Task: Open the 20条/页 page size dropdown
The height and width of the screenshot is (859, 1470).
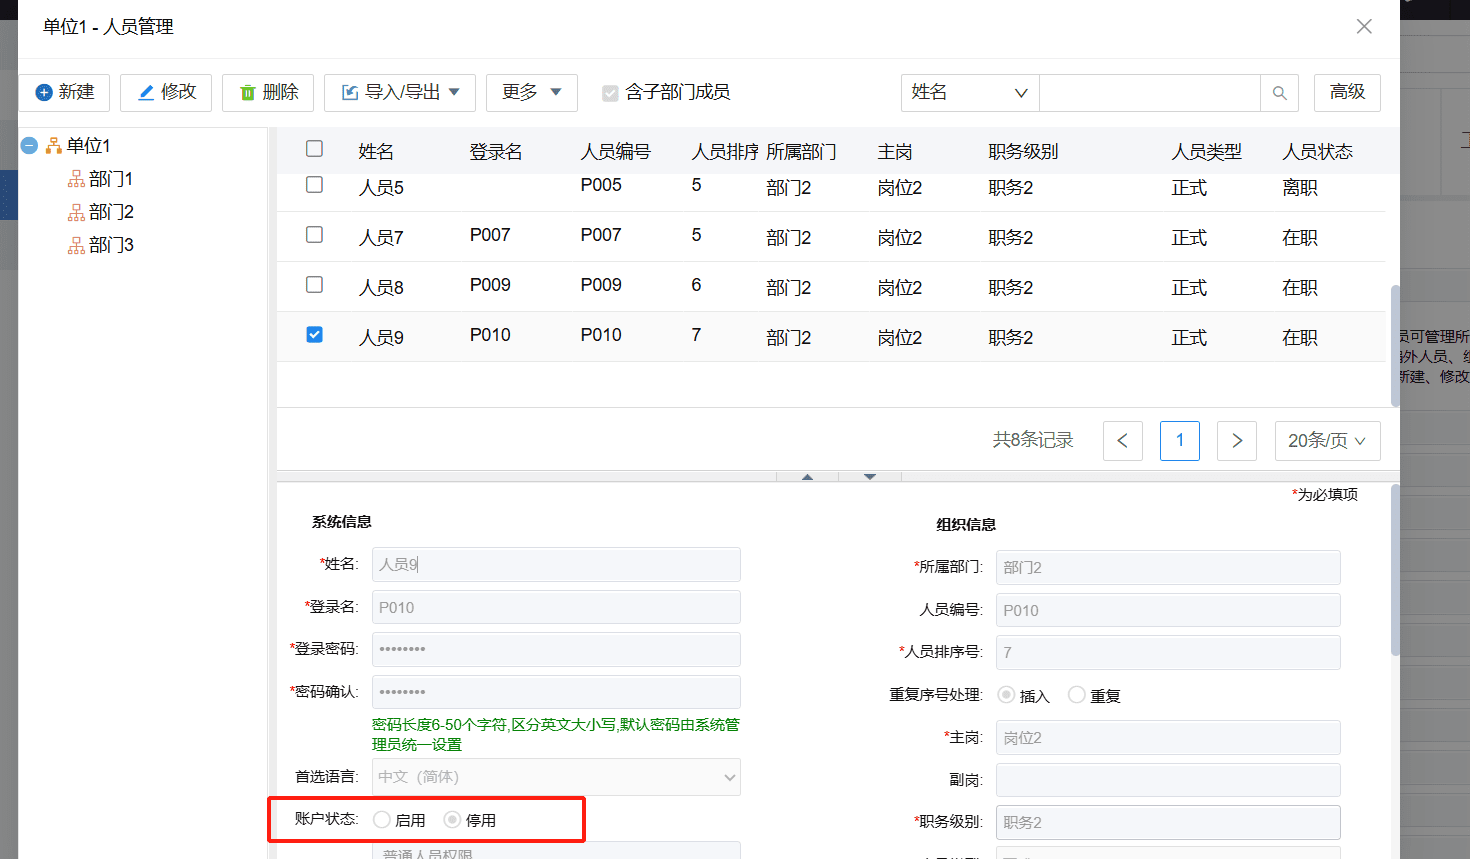Action: [x=1327, y=441]
